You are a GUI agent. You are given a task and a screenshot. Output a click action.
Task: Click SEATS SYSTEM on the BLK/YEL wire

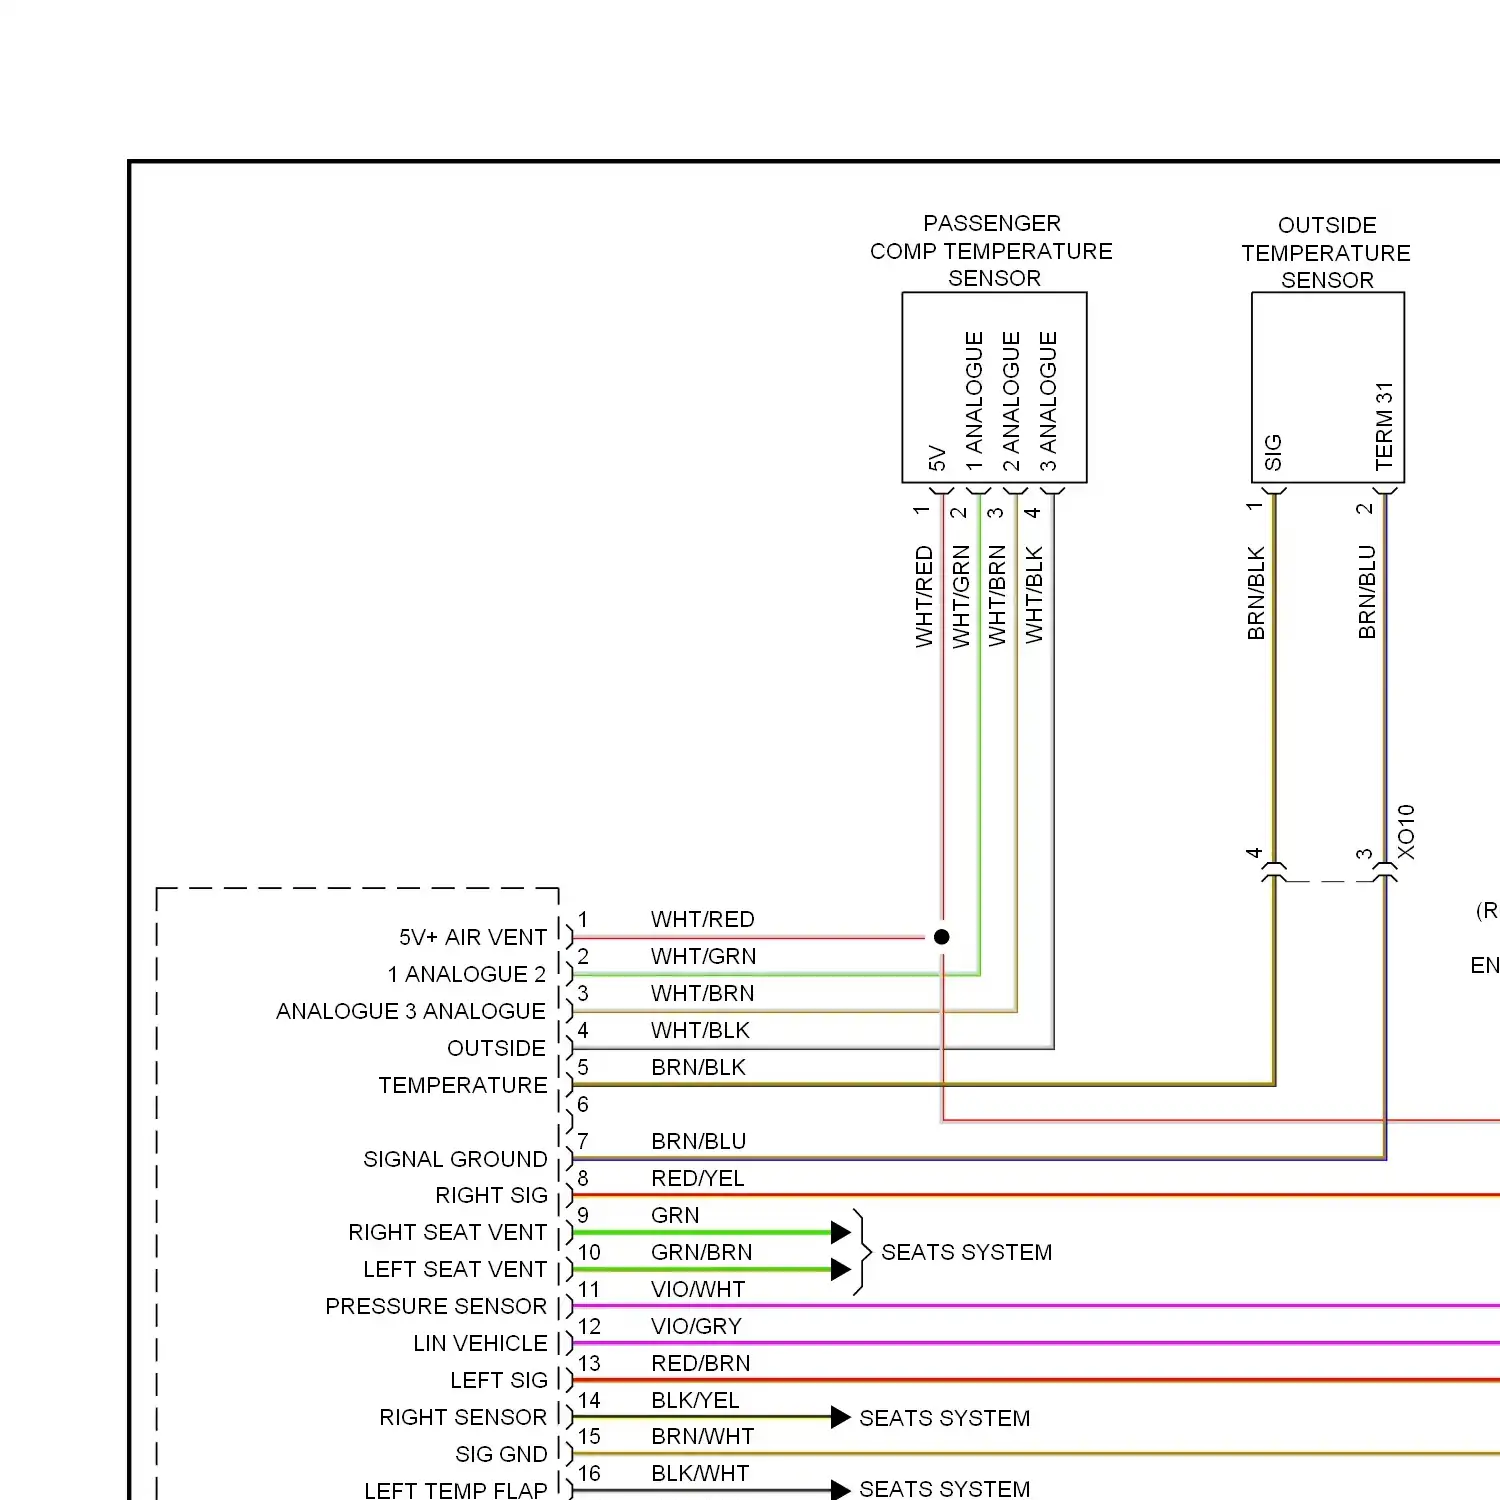tap(944, 1418)
